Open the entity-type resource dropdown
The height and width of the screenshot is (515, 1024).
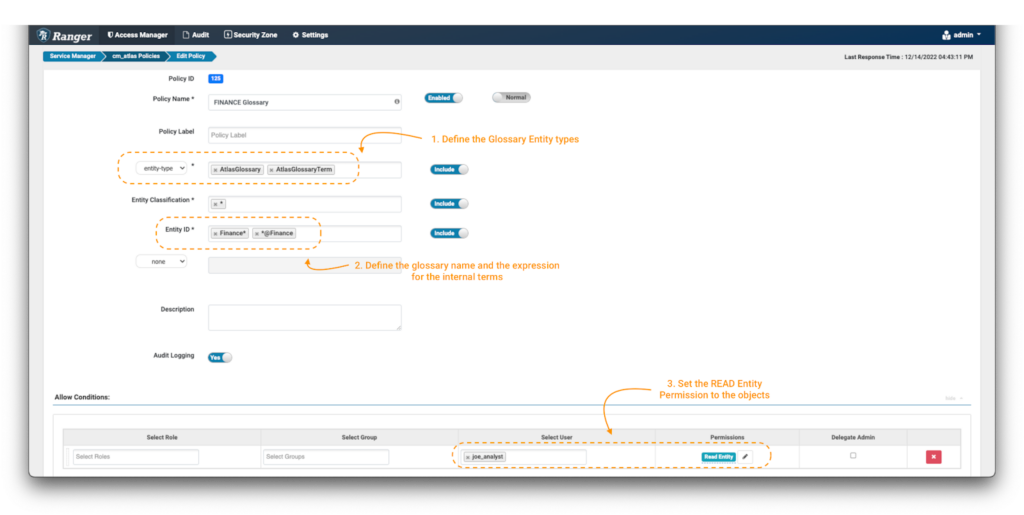point(162,168)
